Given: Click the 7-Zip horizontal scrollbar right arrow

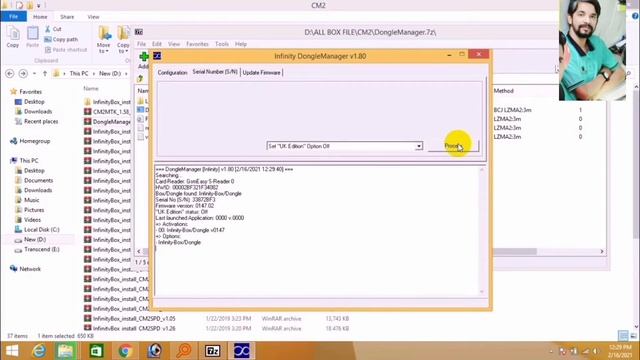Looking at the screenshot, I should point(602,251).
